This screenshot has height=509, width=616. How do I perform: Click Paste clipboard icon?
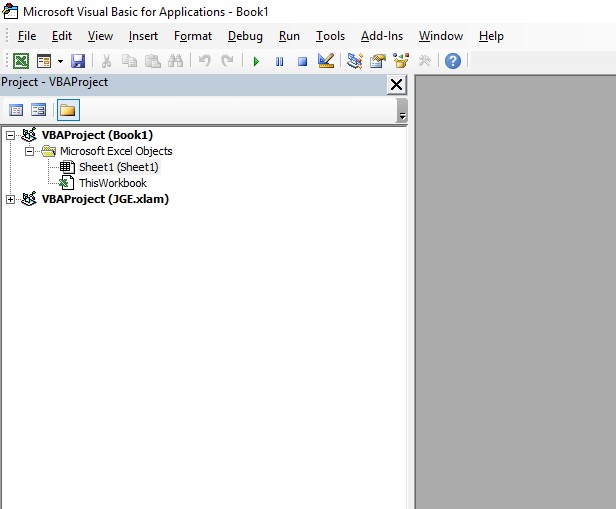click(x=152, y=61)
